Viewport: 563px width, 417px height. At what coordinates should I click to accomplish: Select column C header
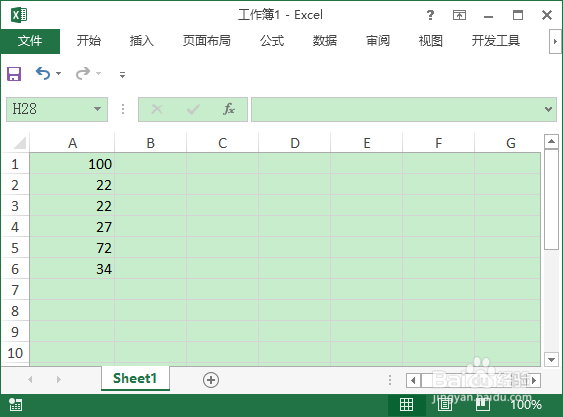(223, 143)
